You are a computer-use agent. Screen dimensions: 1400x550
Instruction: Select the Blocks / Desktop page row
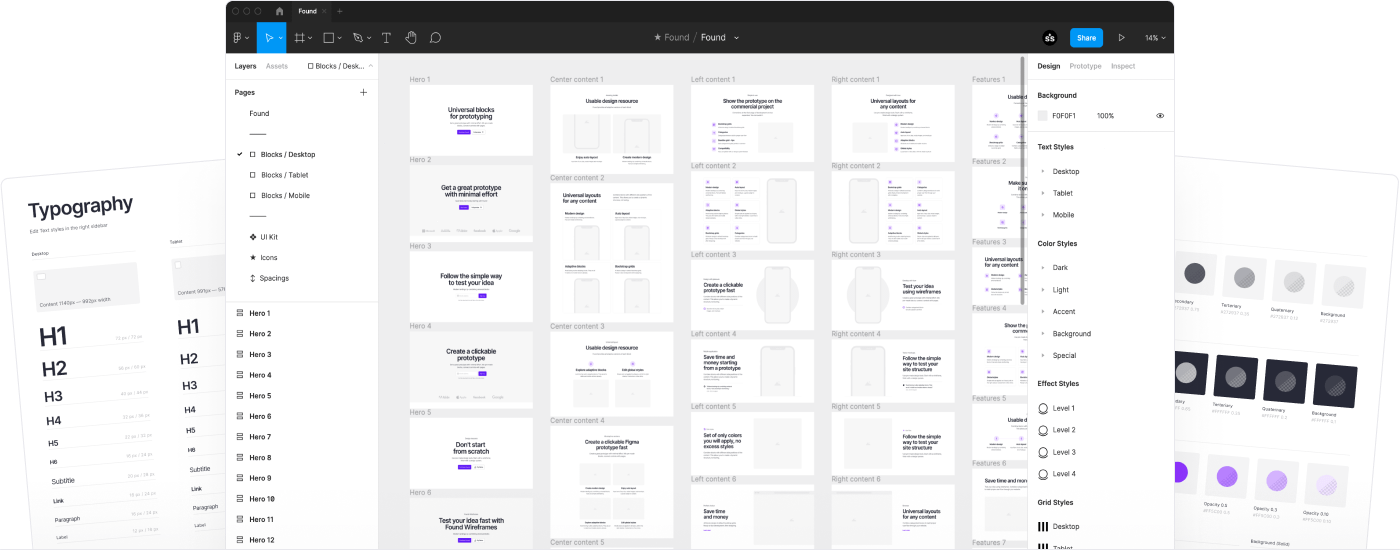pos(302,154)
